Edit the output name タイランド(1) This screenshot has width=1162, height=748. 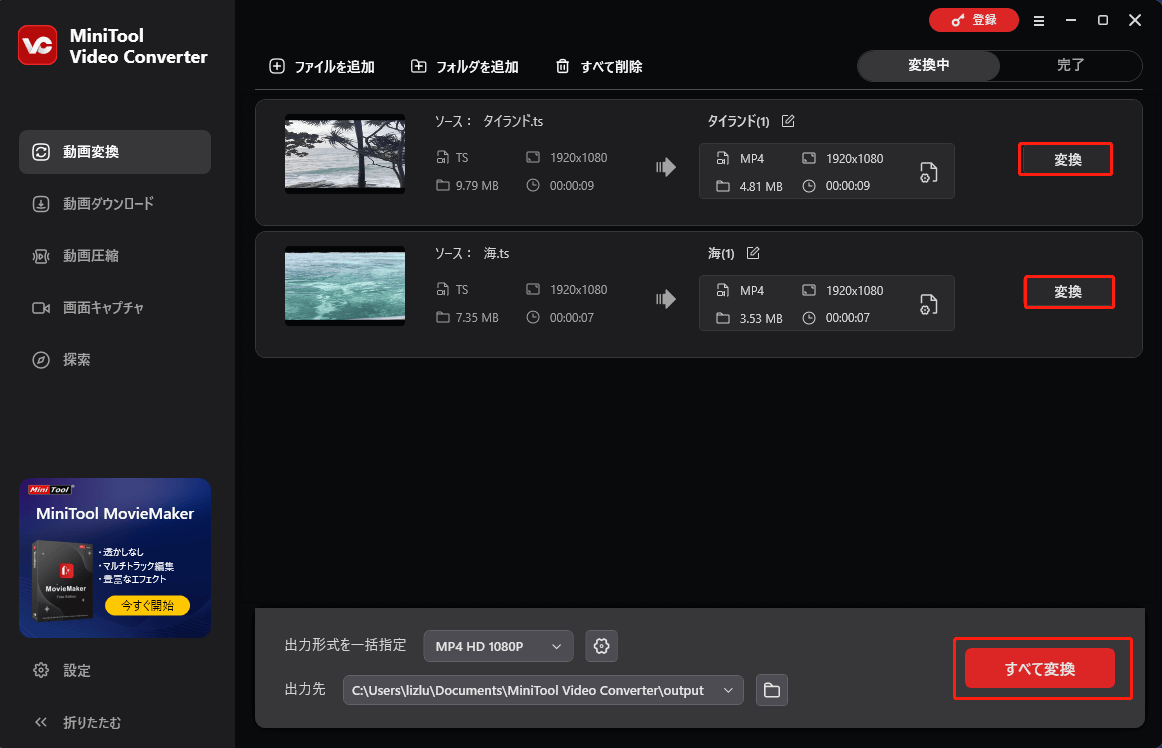coord(788,121)
